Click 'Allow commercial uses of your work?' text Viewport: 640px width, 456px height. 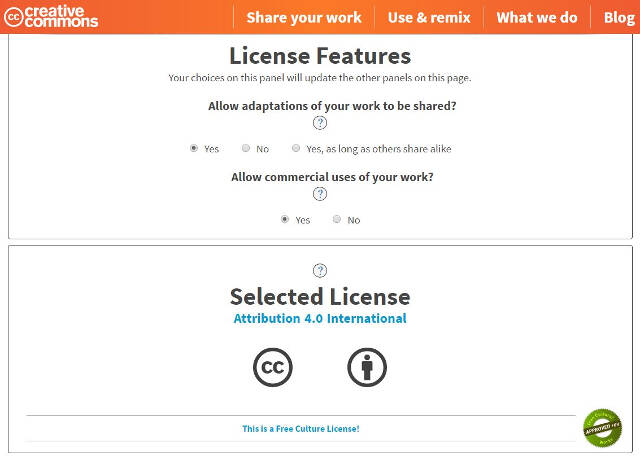pyautogui.click(x=332, y=177)
